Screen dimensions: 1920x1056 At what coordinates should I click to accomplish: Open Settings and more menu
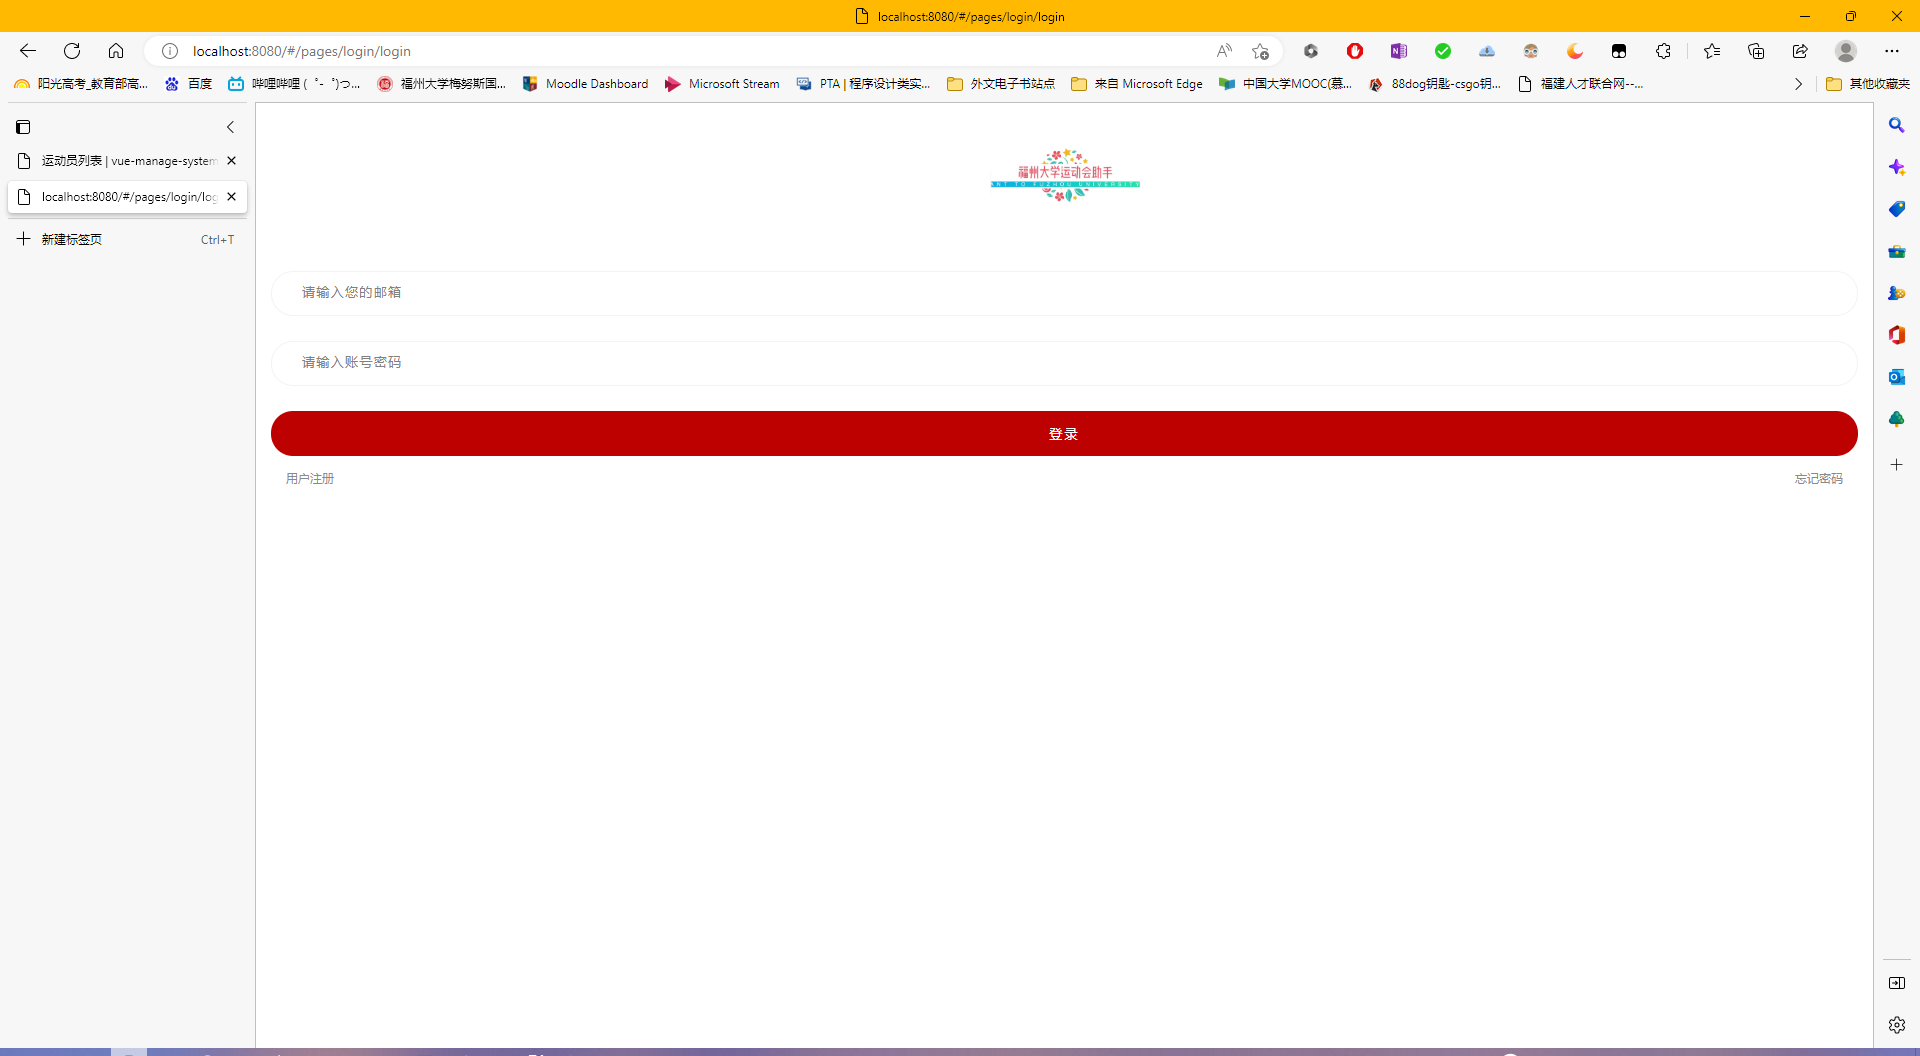[x=1892, y=51]
